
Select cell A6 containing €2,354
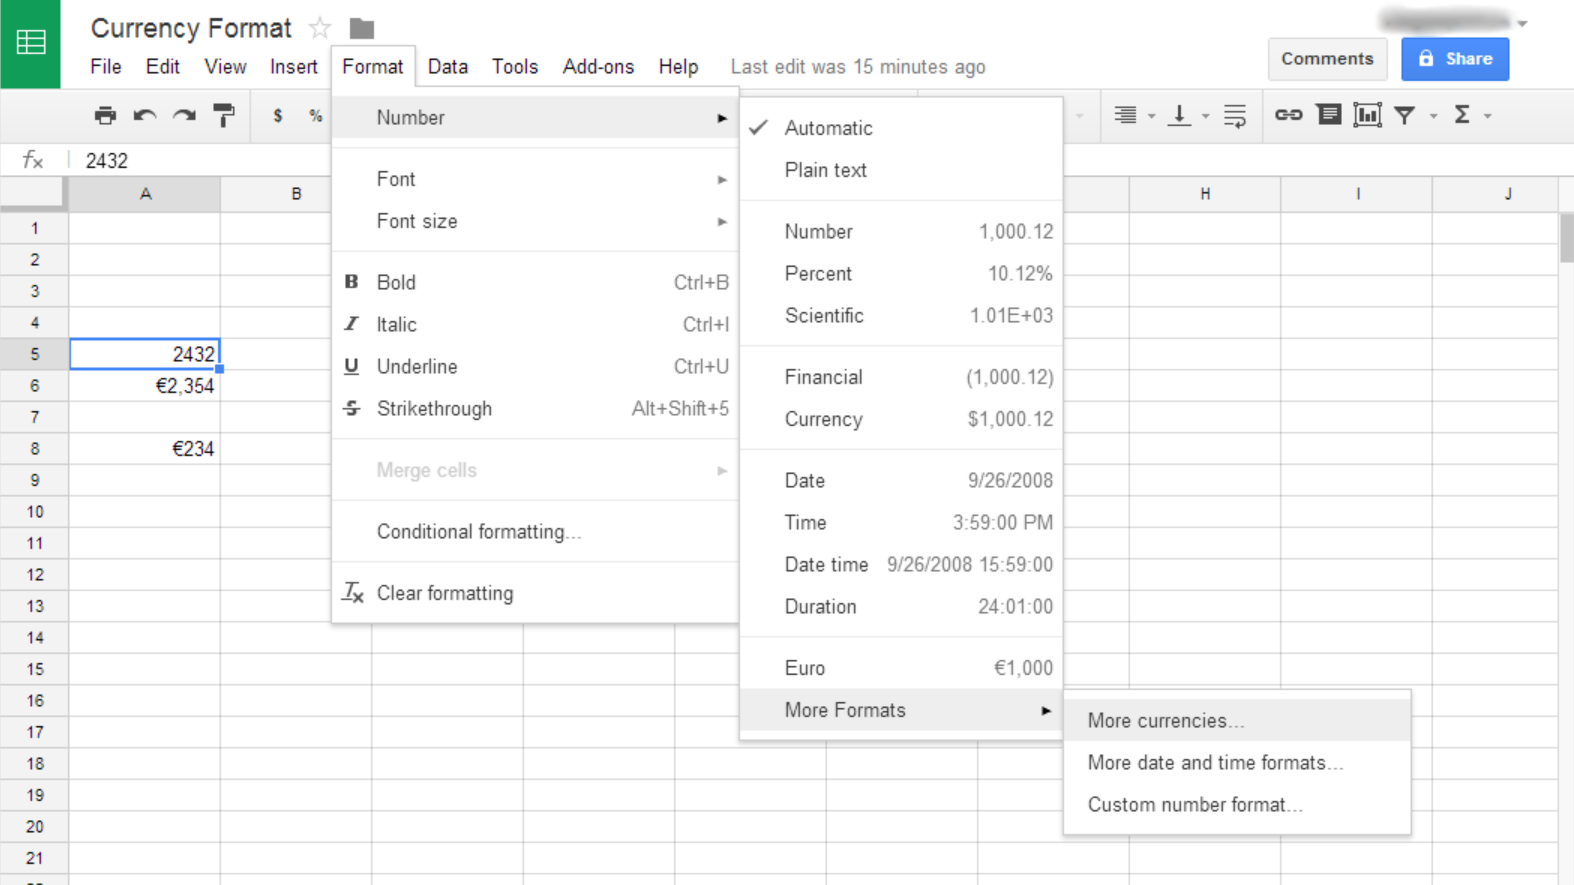[145, 386]
